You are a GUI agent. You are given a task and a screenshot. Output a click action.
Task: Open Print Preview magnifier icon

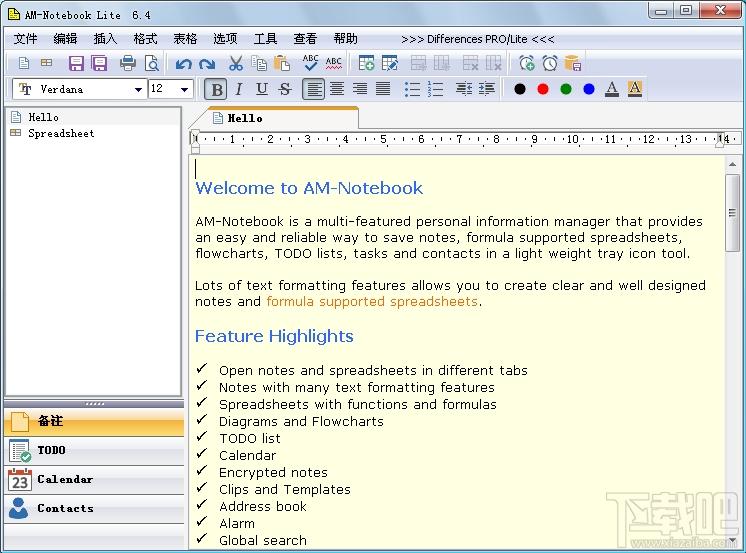point(152,63)
